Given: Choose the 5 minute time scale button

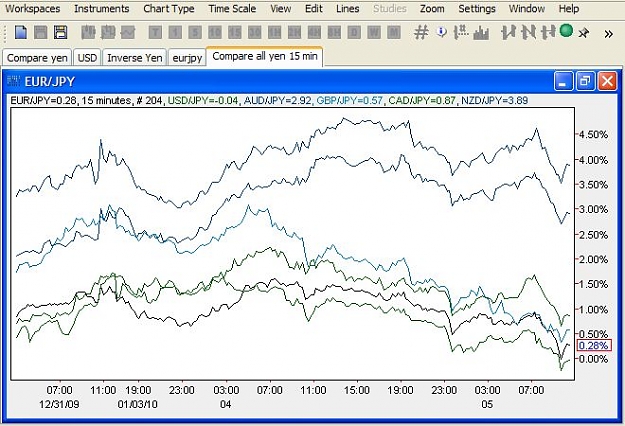Looking at the screenshot, I should point(195,32).
